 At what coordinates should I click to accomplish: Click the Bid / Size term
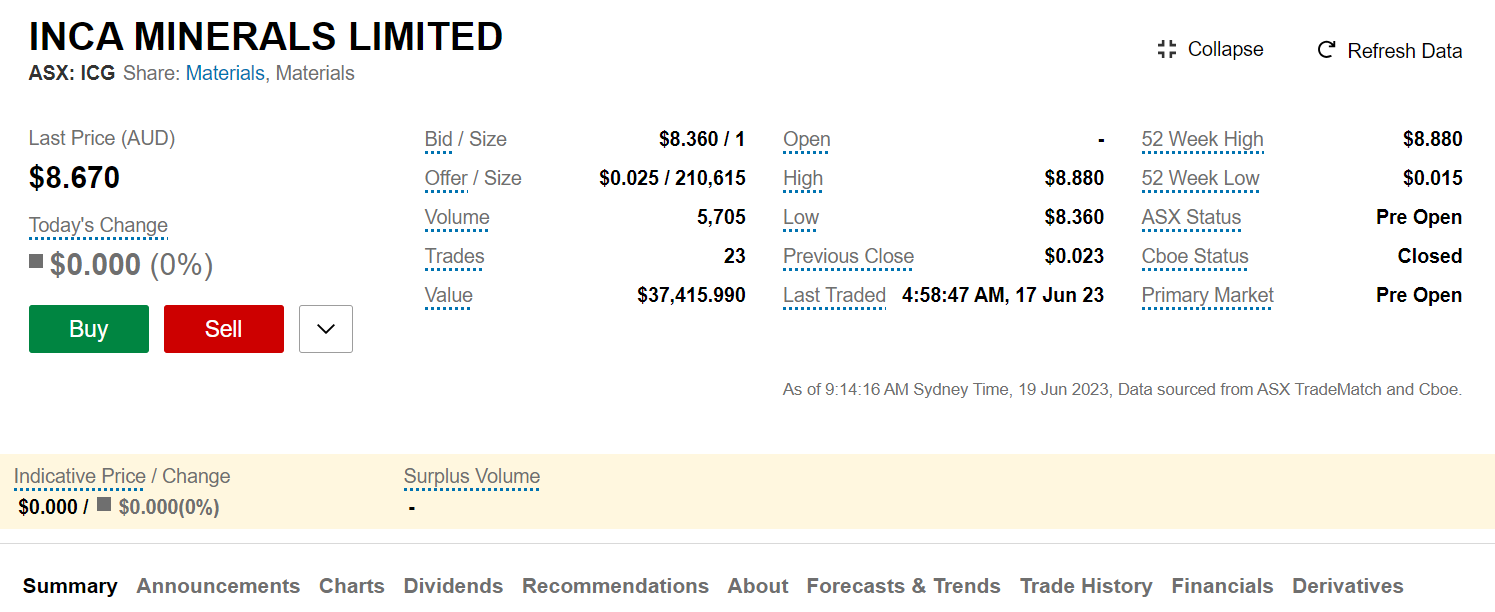[466, 140]
